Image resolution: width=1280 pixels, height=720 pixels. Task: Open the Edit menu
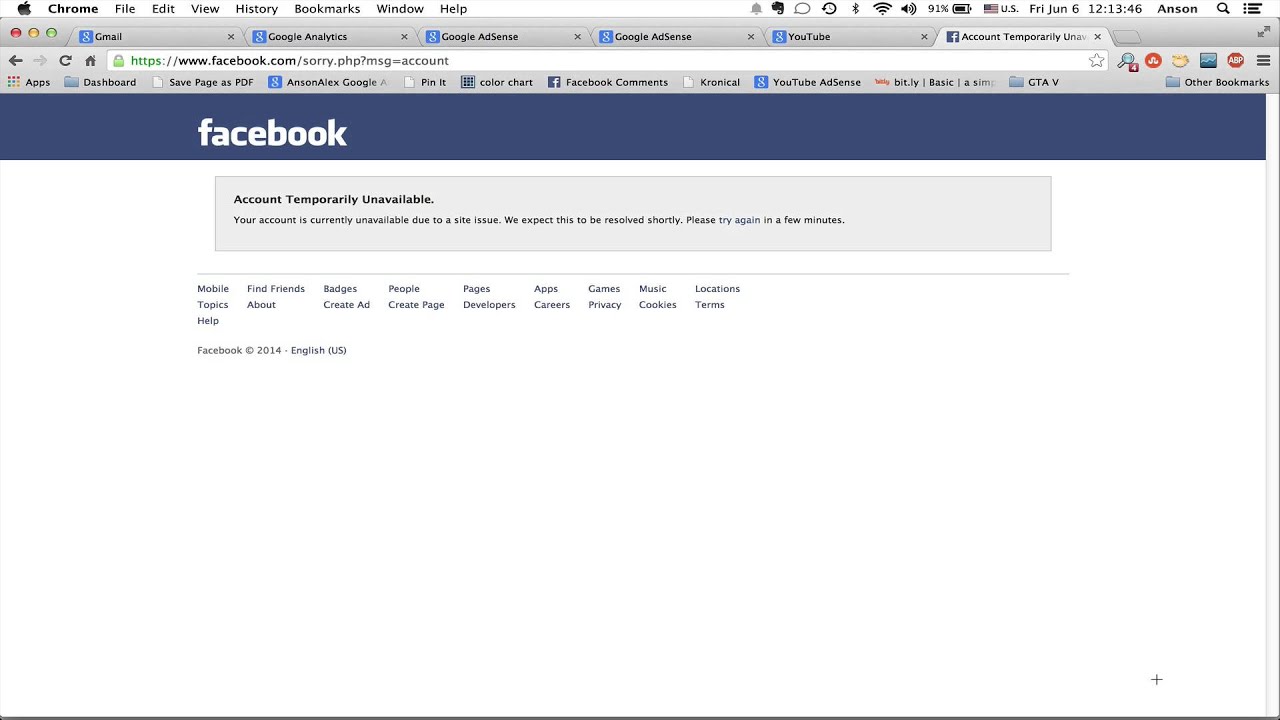[x=163, y=8]
